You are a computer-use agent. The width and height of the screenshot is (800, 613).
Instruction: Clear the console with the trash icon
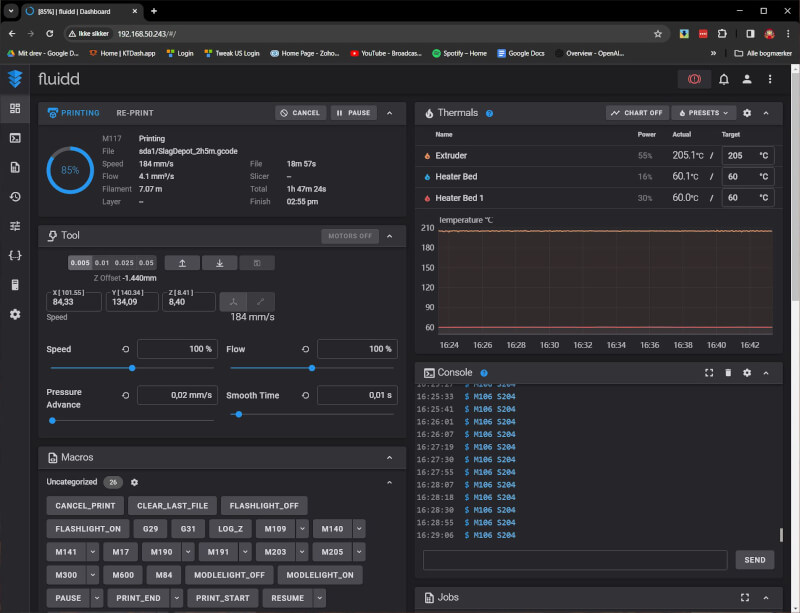tap(728, 372)
